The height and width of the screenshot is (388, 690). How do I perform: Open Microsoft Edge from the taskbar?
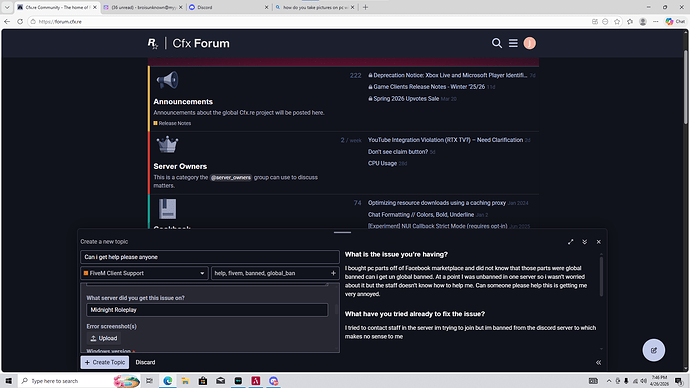tap(168, 381)
